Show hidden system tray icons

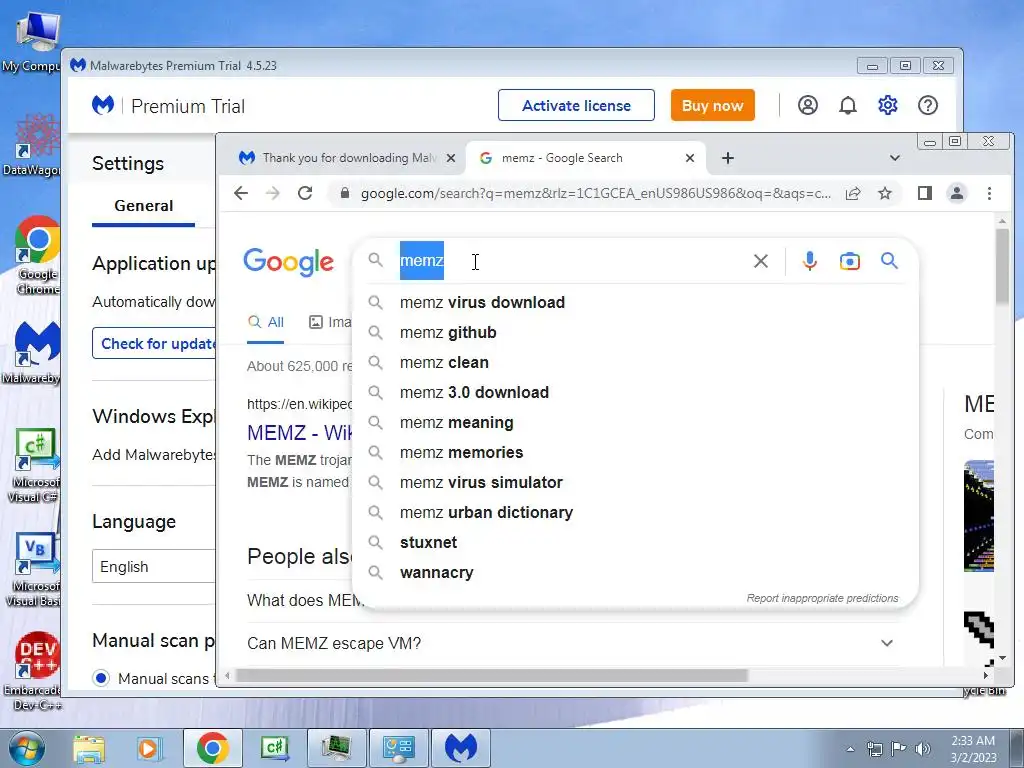pos(850,749)
